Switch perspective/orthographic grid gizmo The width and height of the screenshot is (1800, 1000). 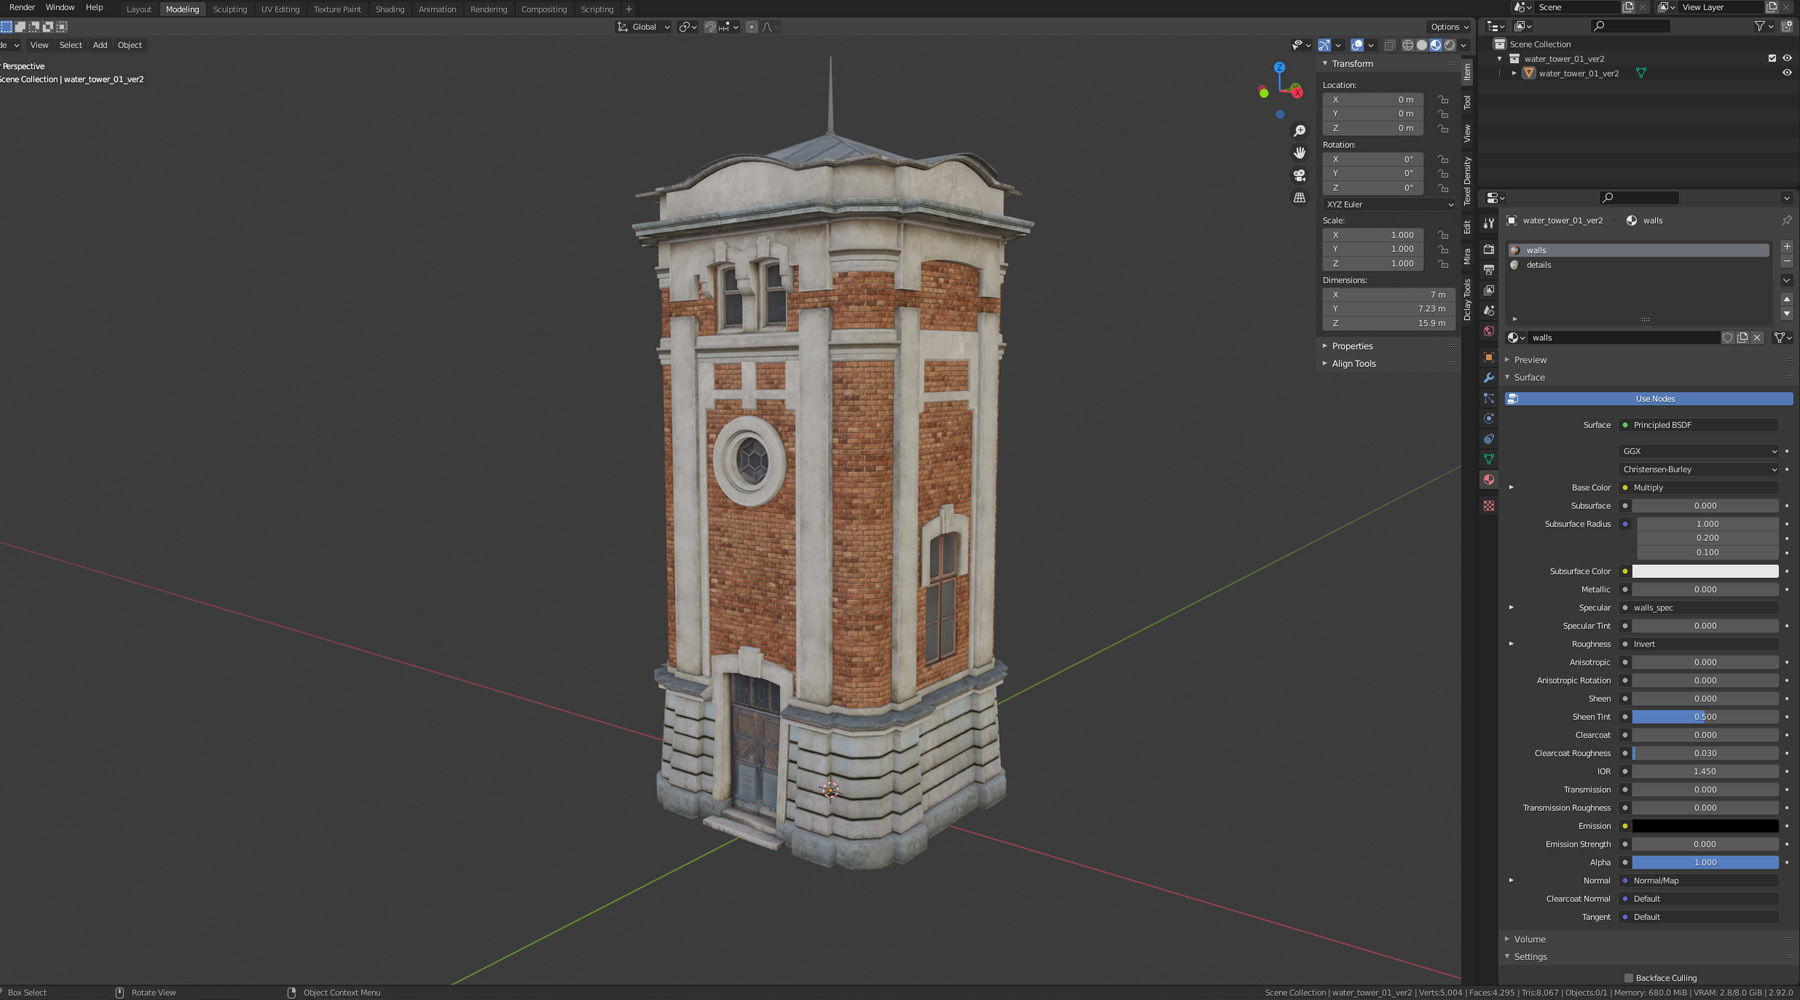click(x=1299, y=197)
